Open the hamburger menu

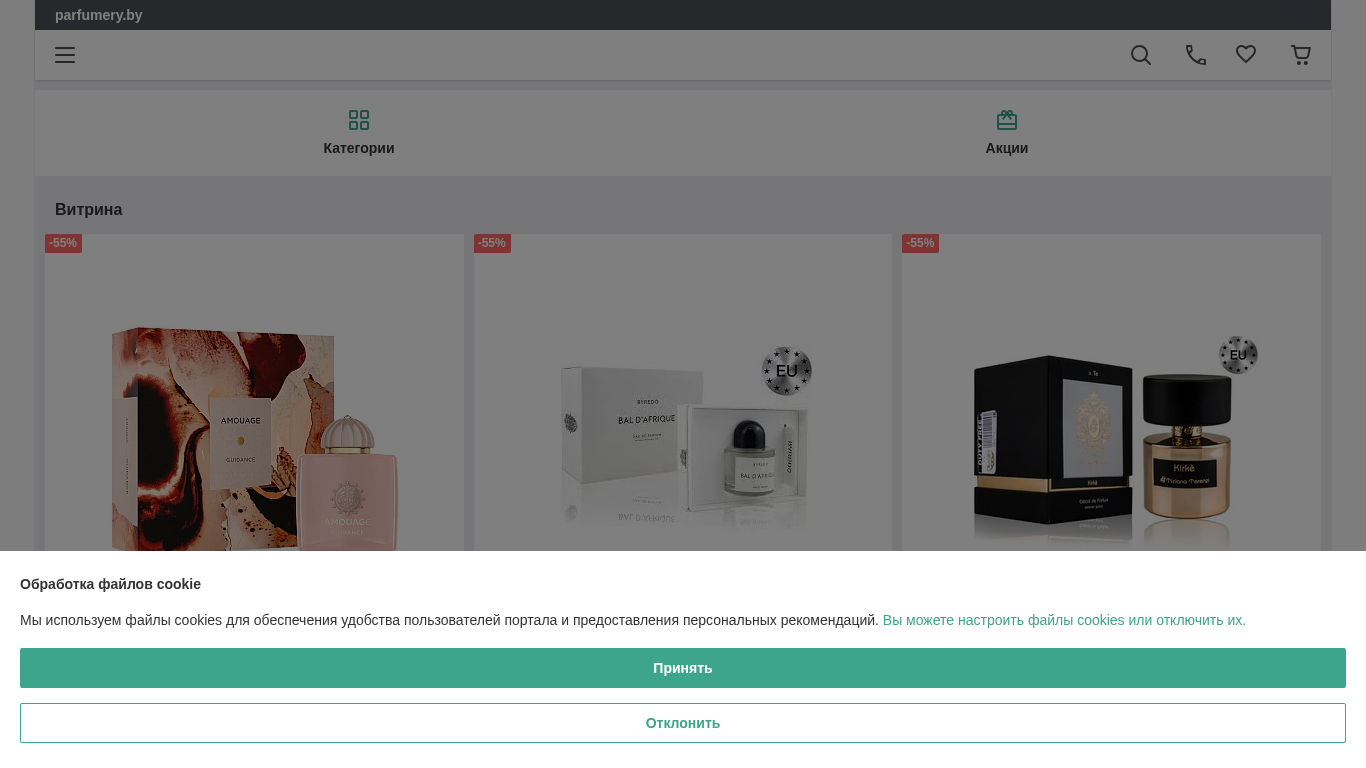65,55
